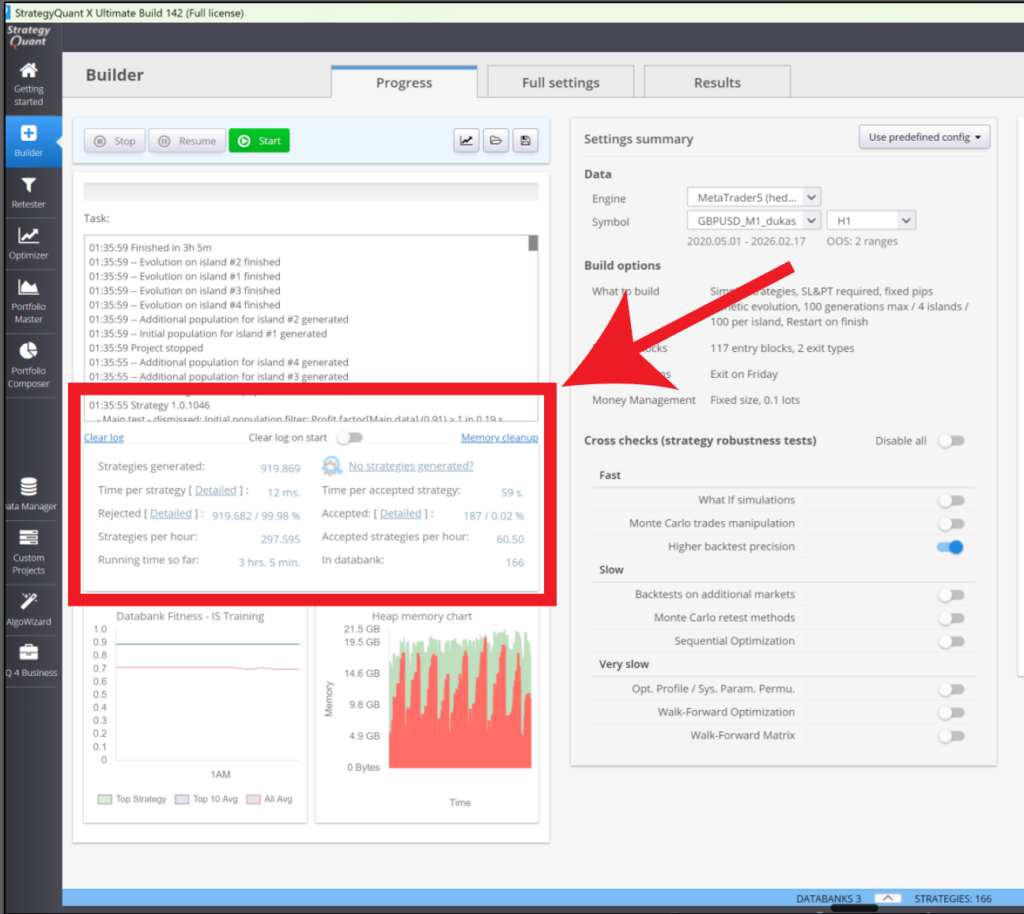Open the Use predefined config dropdown
1024x914 pixels.
[x=924, y=137]
